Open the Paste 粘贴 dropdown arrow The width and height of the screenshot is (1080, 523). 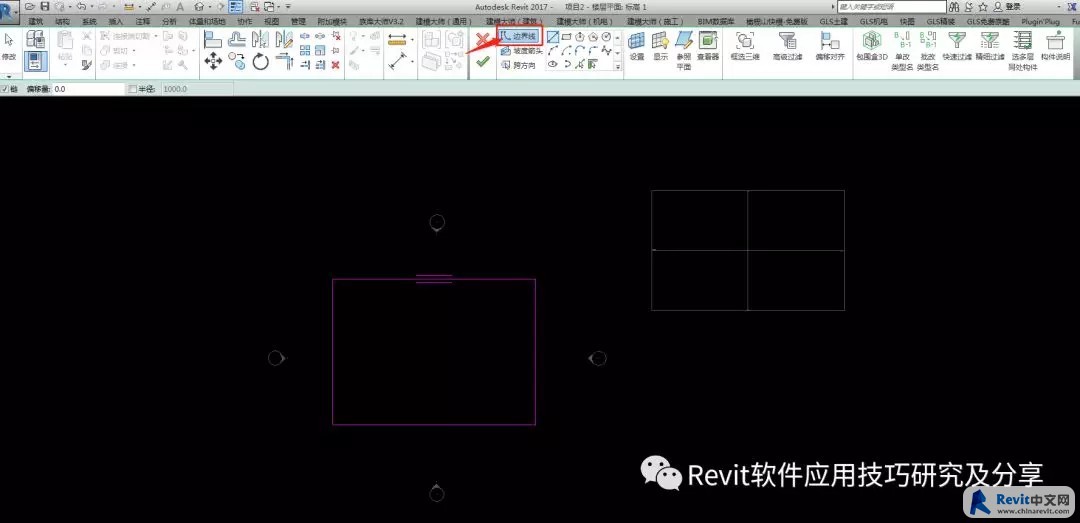pos(65,65)
